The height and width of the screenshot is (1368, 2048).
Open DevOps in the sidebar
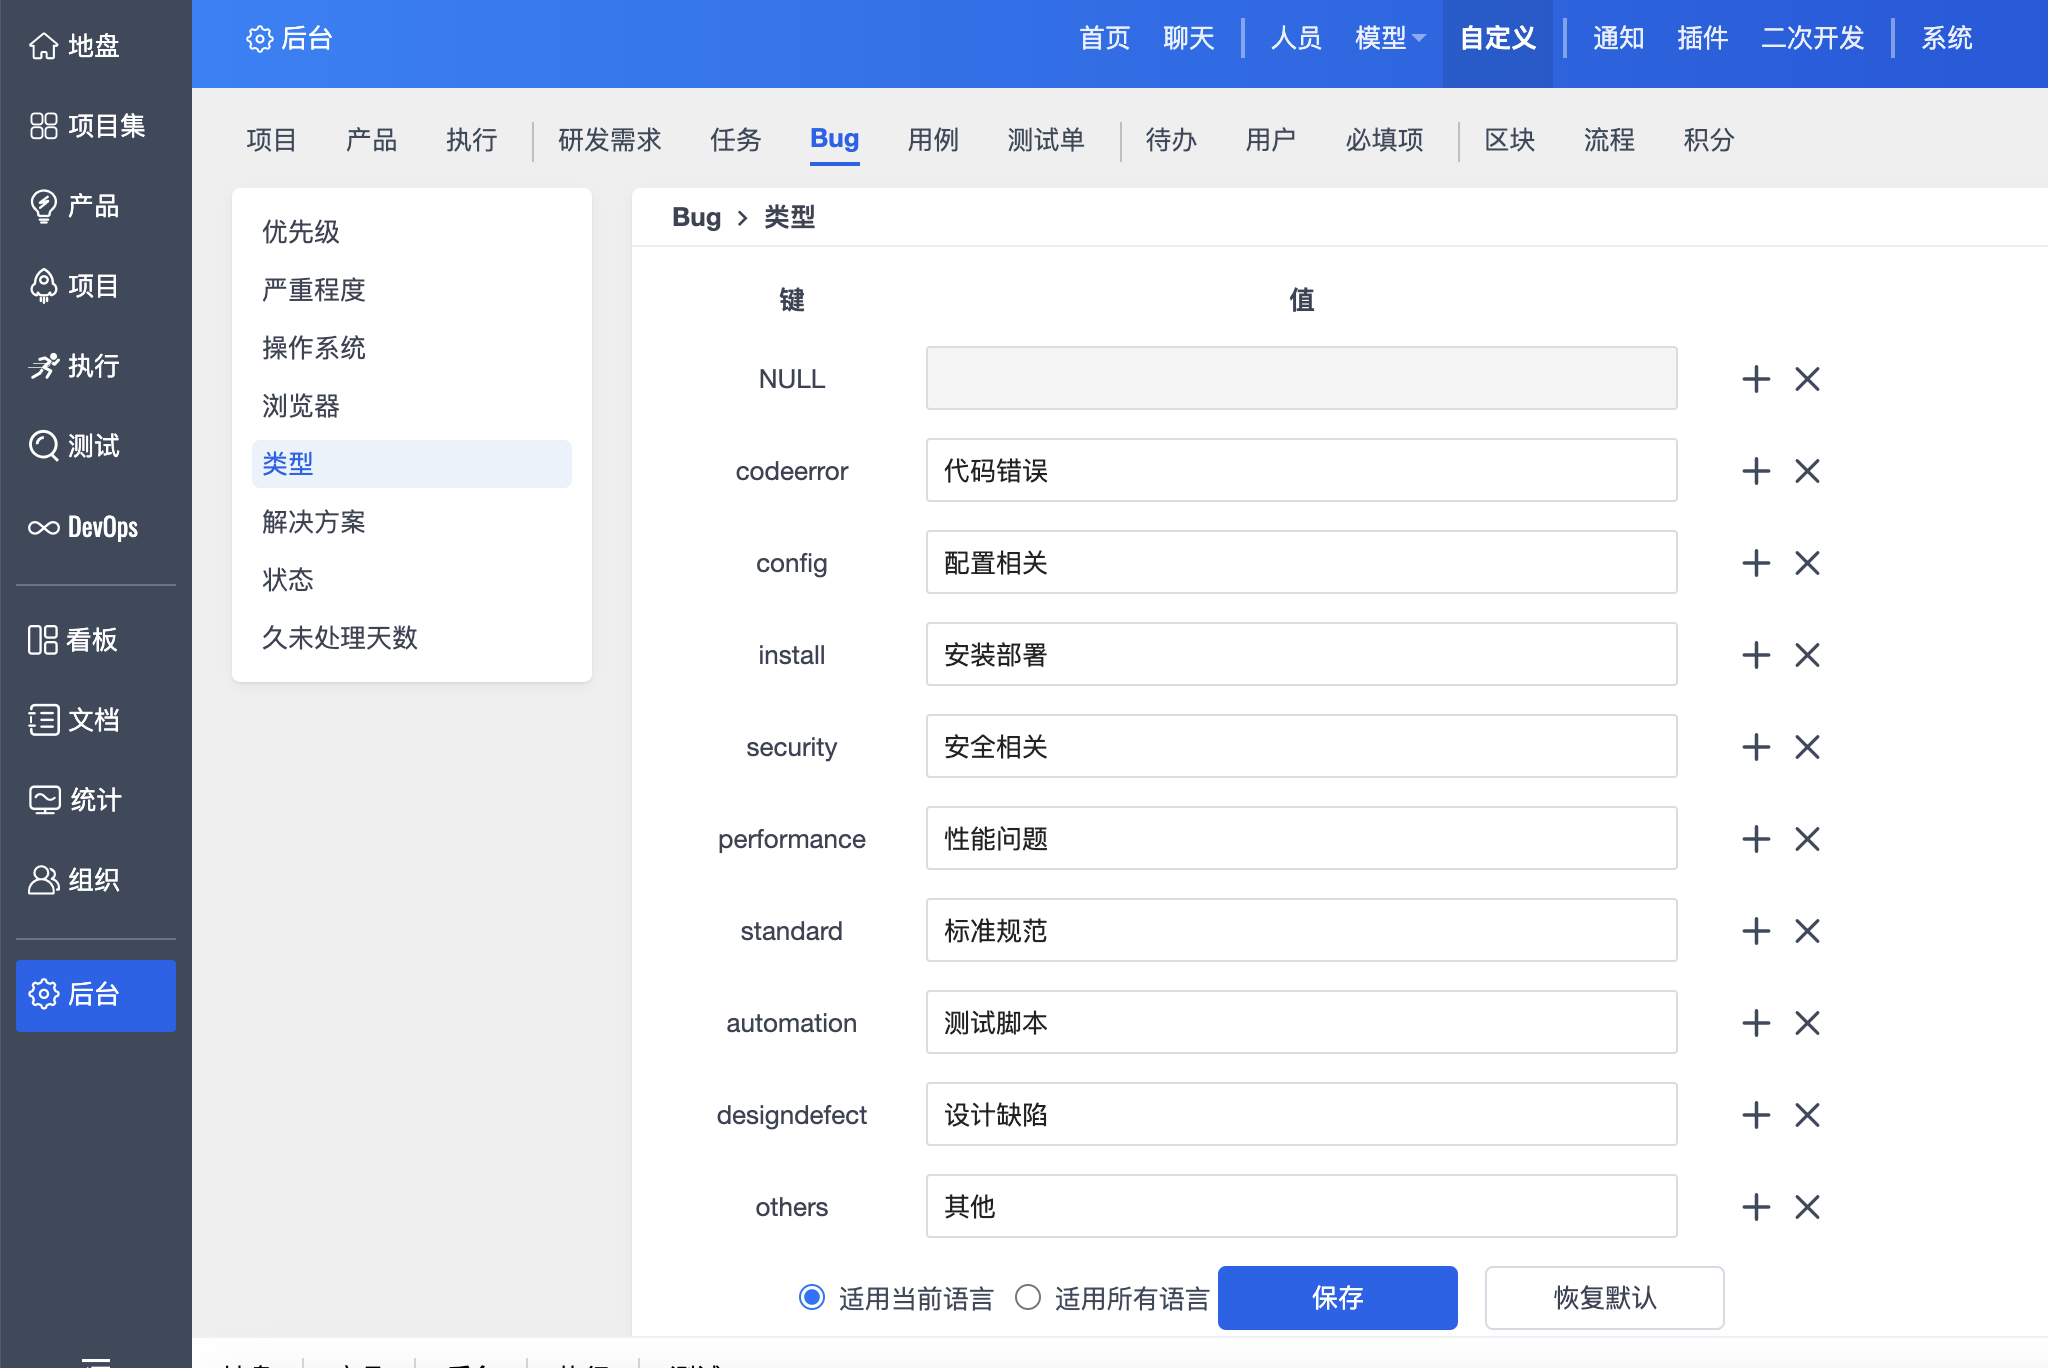(84, 527)
